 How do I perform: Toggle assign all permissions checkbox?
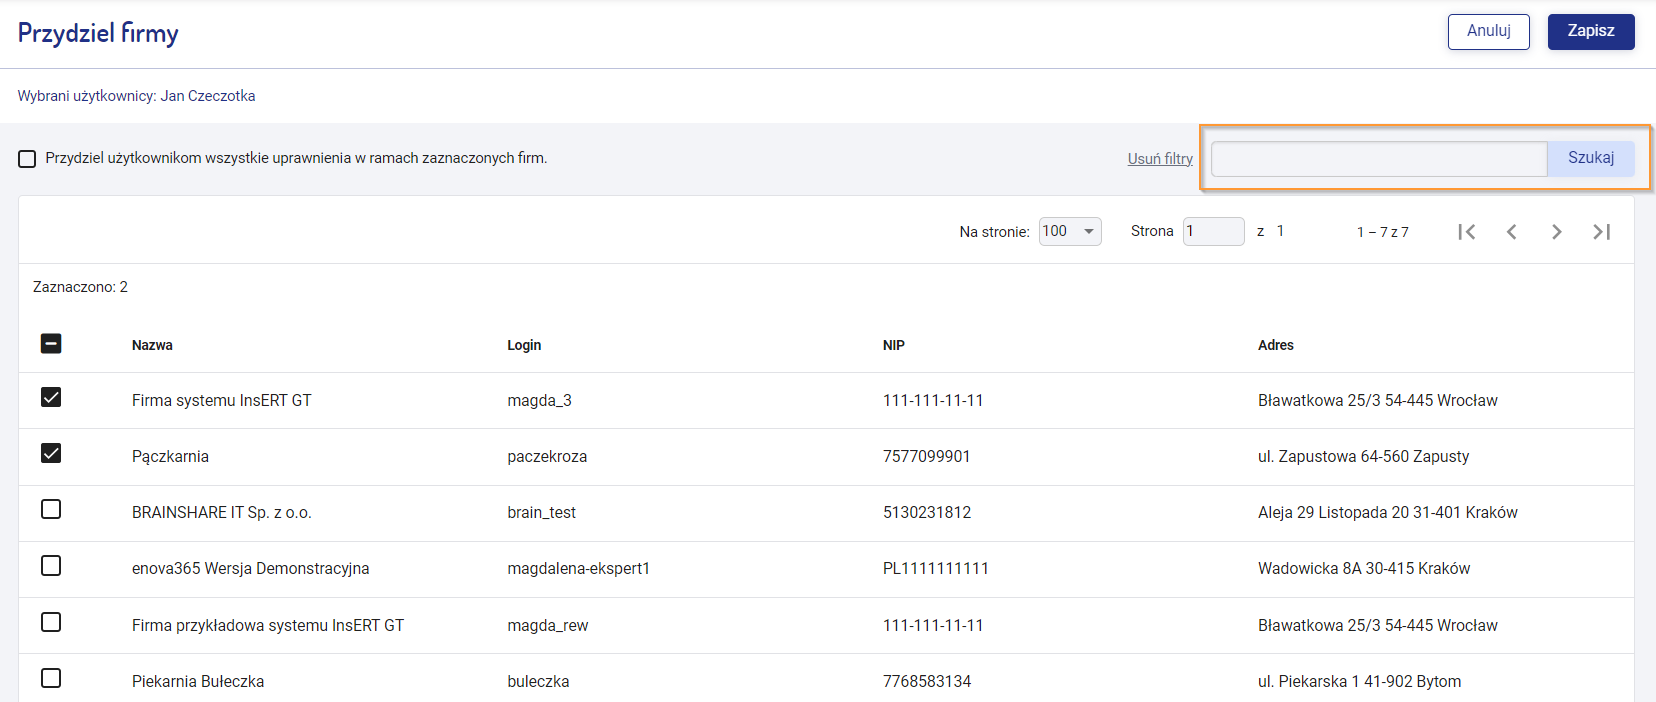pyautogui.click(x=27, y=159)
